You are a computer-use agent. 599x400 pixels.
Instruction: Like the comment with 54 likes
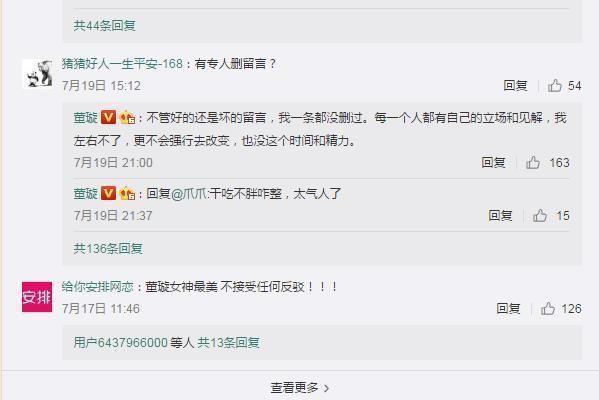(x=555, y=85)
